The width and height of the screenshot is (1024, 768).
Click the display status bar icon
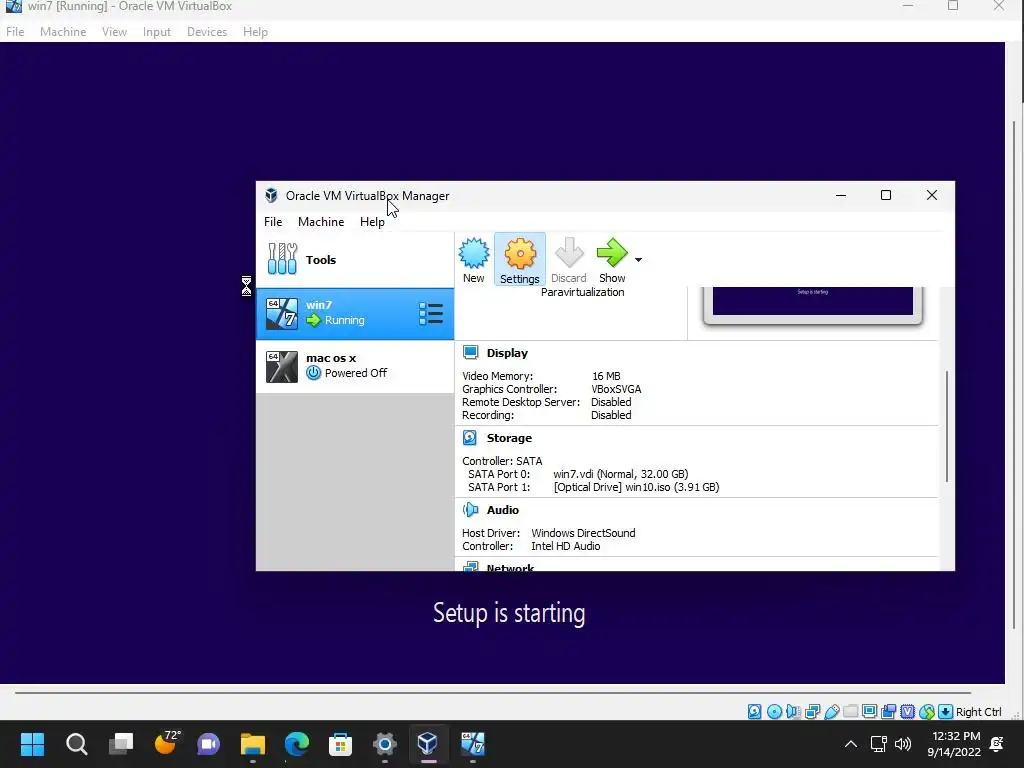pyautogui.click(x=869, y=712)
